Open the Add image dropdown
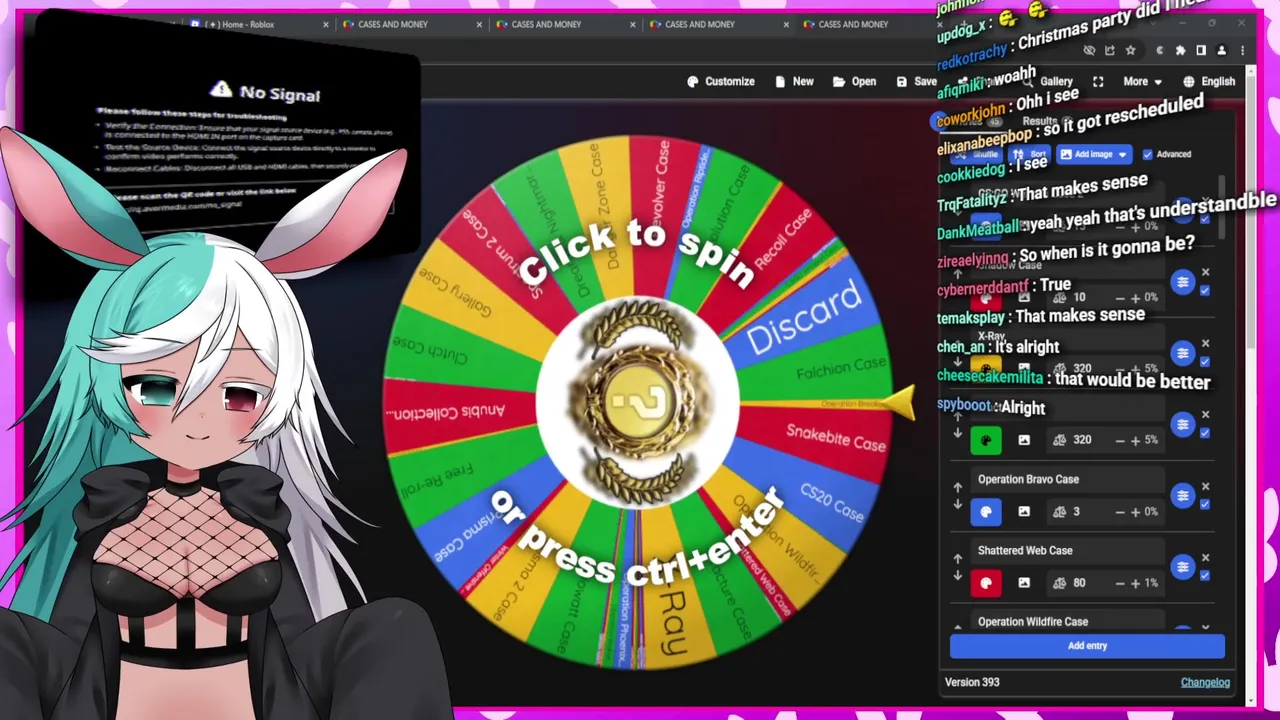The height and width of the screenshot is (720, 1280). coord(1093,154)
